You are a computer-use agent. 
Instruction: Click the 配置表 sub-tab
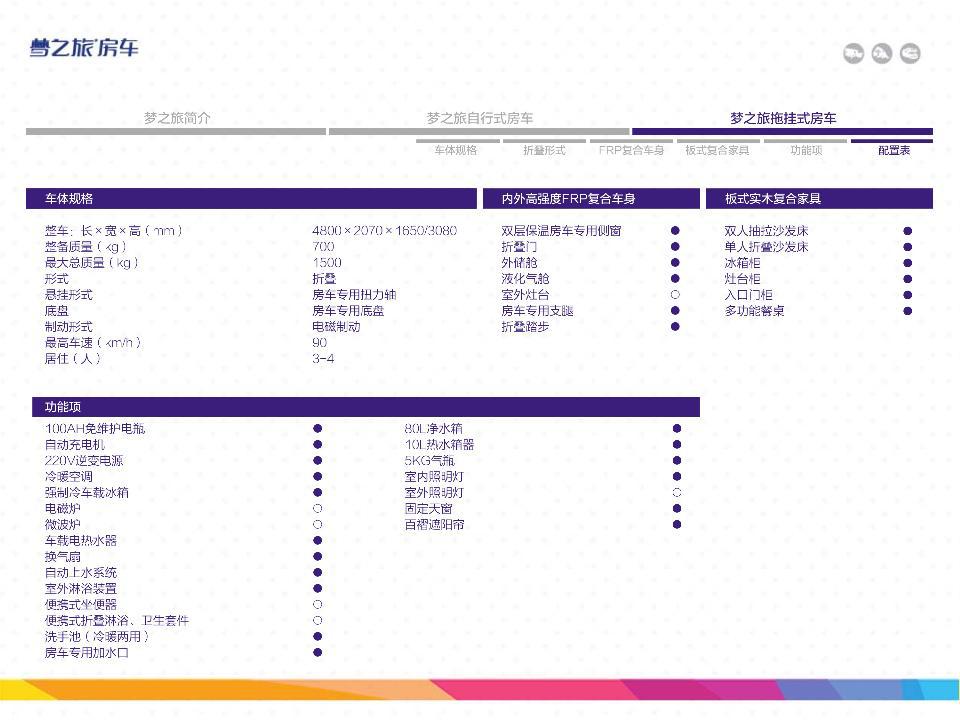[x=893, y=150]
